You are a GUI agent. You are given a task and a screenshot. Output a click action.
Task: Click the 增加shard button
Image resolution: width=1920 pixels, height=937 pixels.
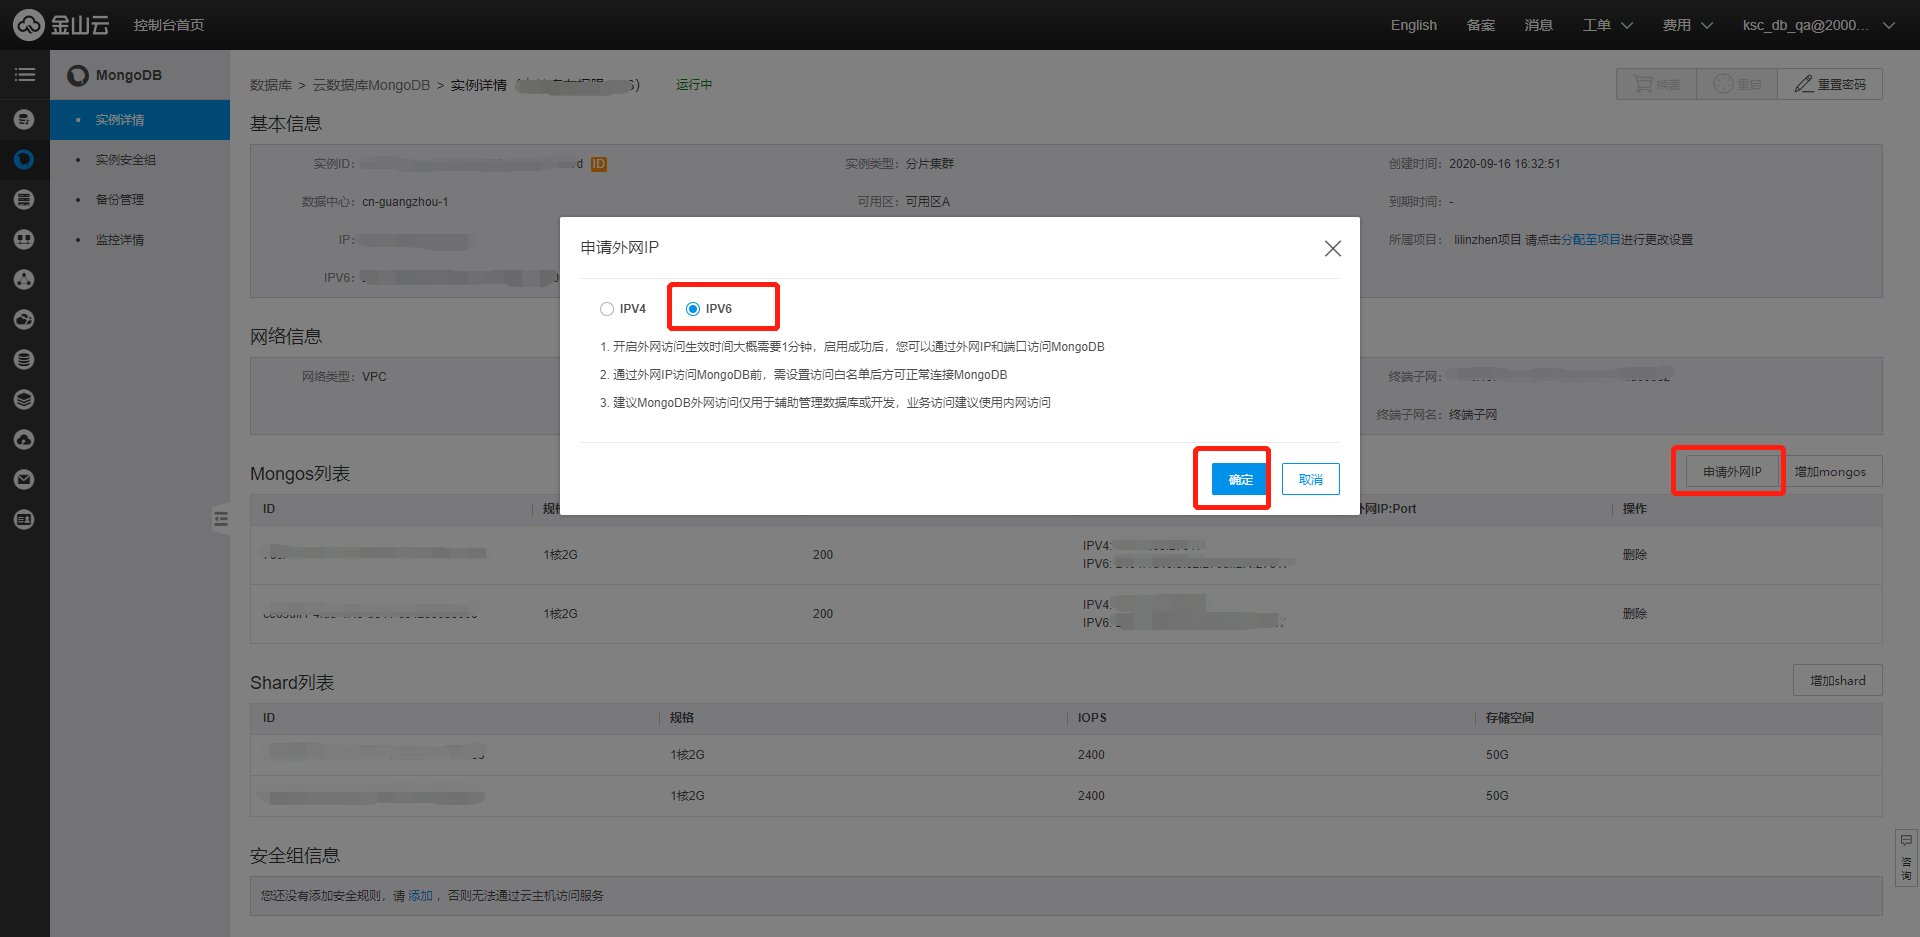pyautogui.click(x=1838, y=681)
